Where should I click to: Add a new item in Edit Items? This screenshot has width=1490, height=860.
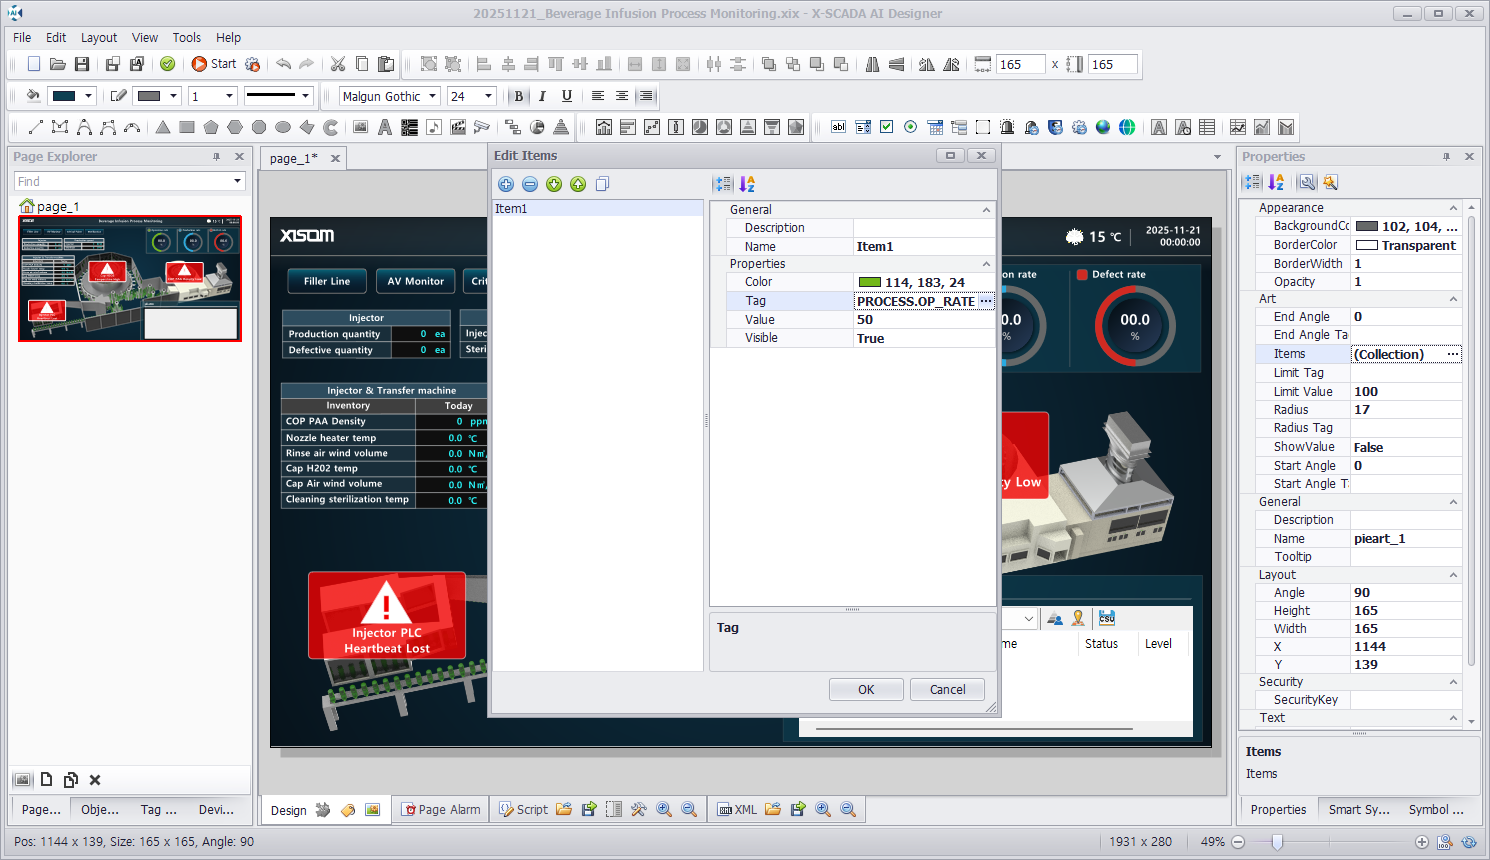coord(506,184)
